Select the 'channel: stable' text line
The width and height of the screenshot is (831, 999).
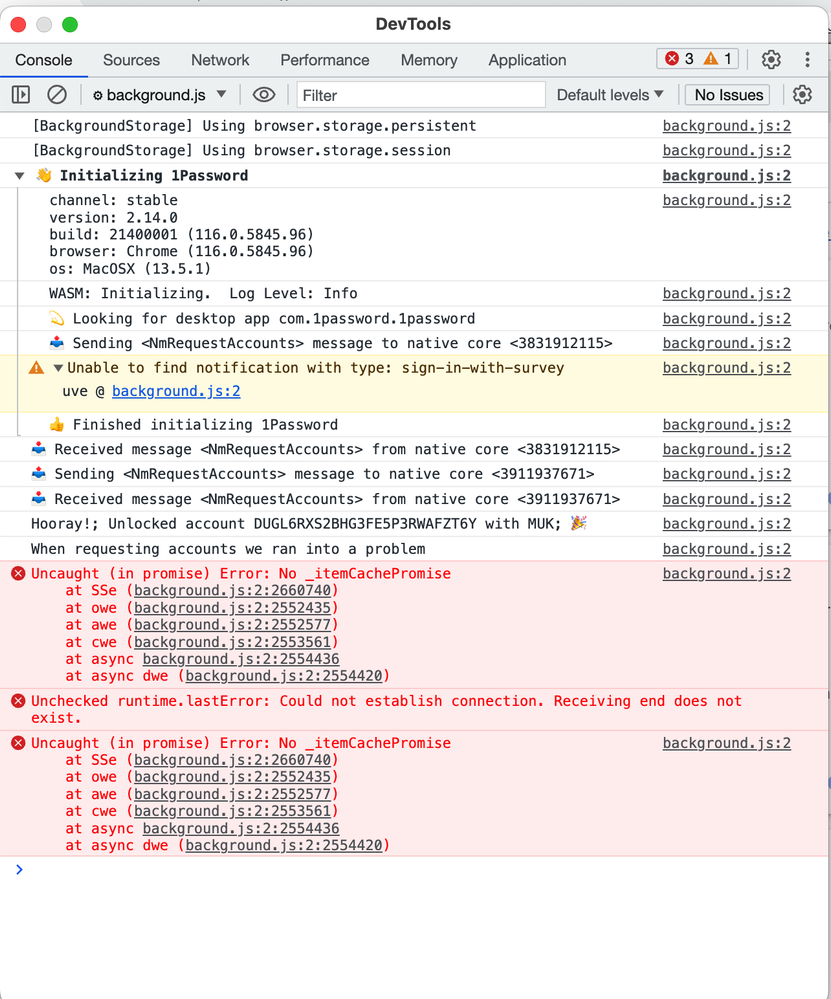point(113,200)
